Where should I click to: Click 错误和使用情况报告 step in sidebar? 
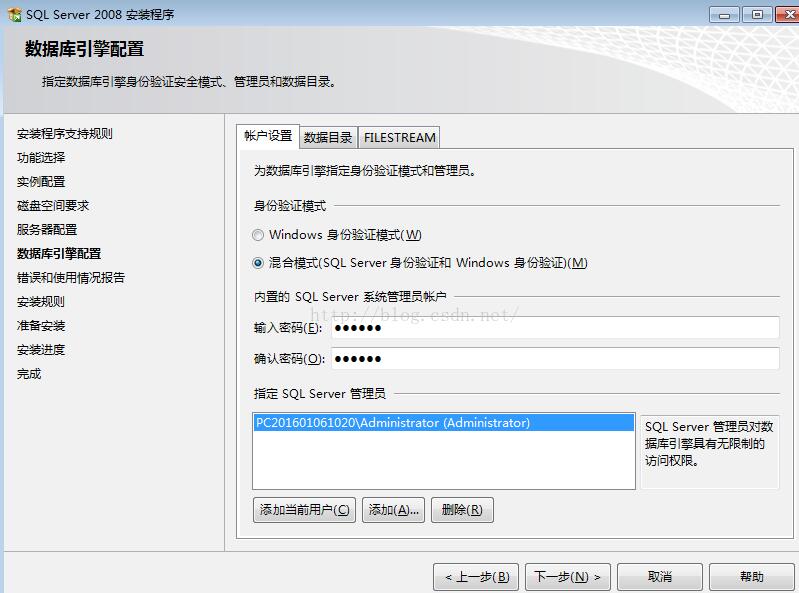point(71,278)
